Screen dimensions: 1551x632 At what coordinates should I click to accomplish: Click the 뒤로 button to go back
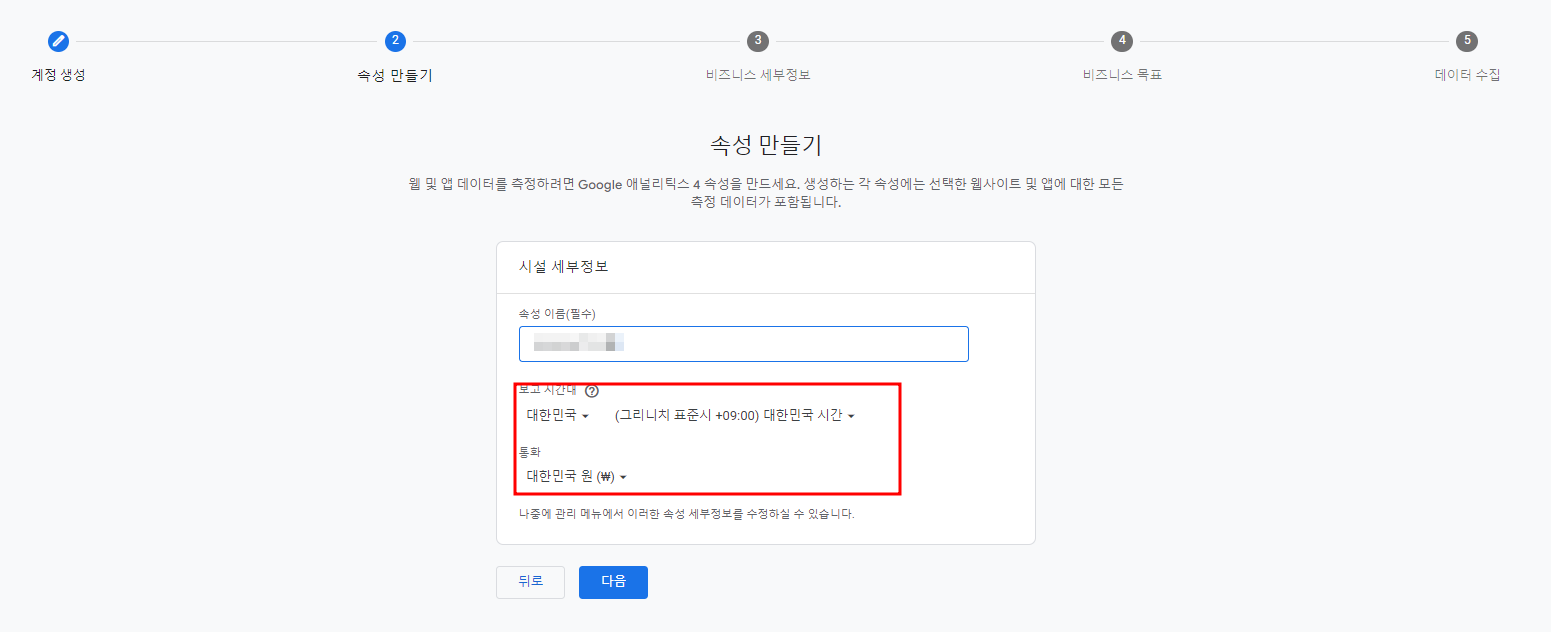click(530, 582)
